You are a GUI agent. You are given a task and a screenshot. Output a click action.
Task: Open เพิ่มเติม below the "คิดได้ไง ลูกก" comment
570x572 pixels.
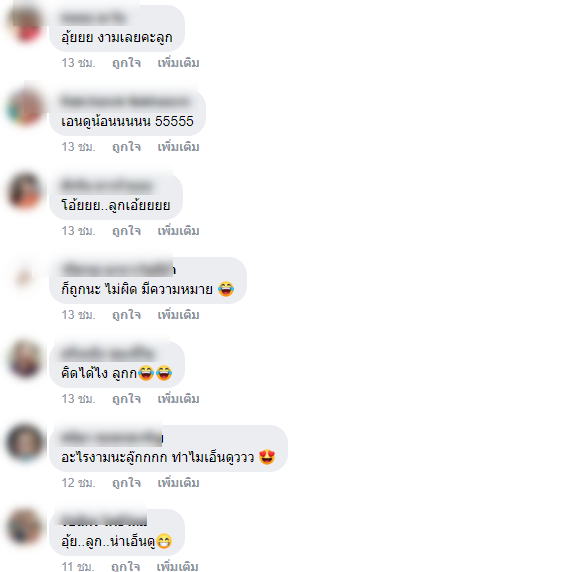(178, 399)
